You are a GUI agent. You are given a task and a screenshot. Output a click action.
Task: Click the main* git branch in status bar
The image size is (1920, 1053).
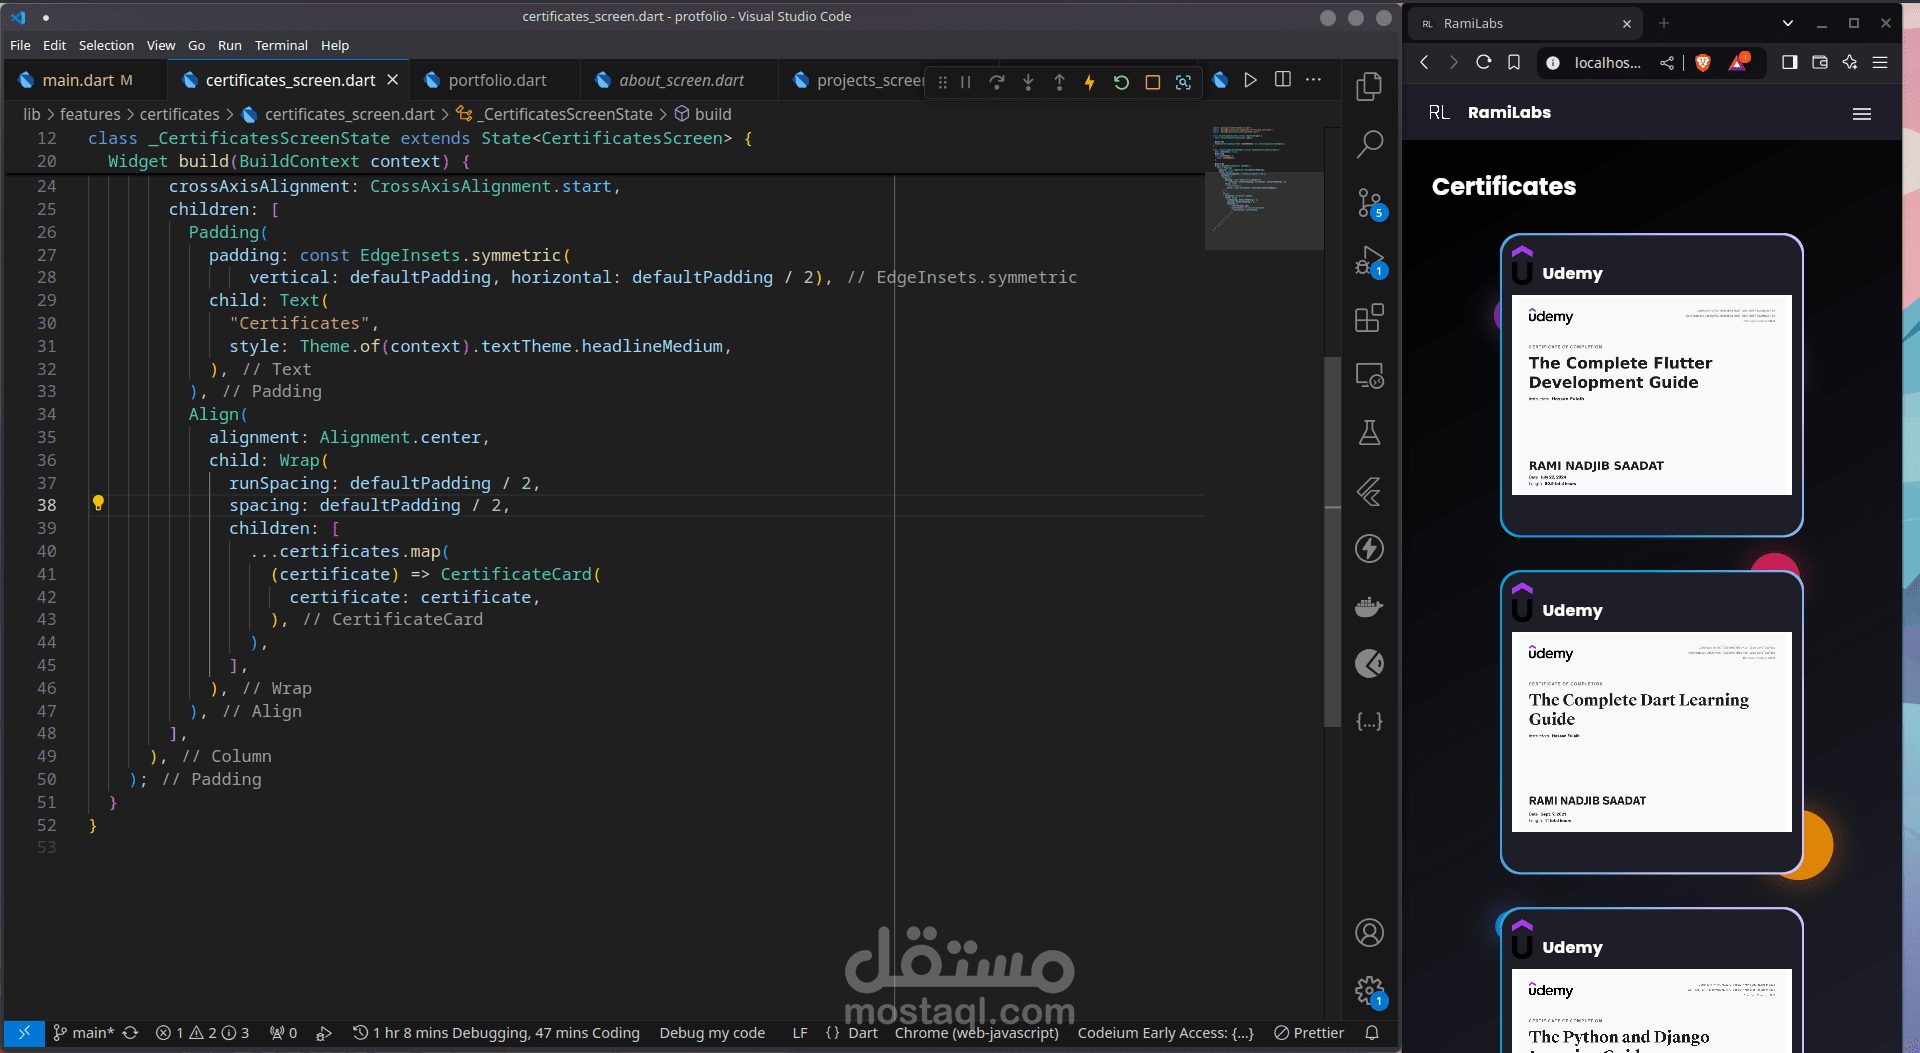point(85,1033)
